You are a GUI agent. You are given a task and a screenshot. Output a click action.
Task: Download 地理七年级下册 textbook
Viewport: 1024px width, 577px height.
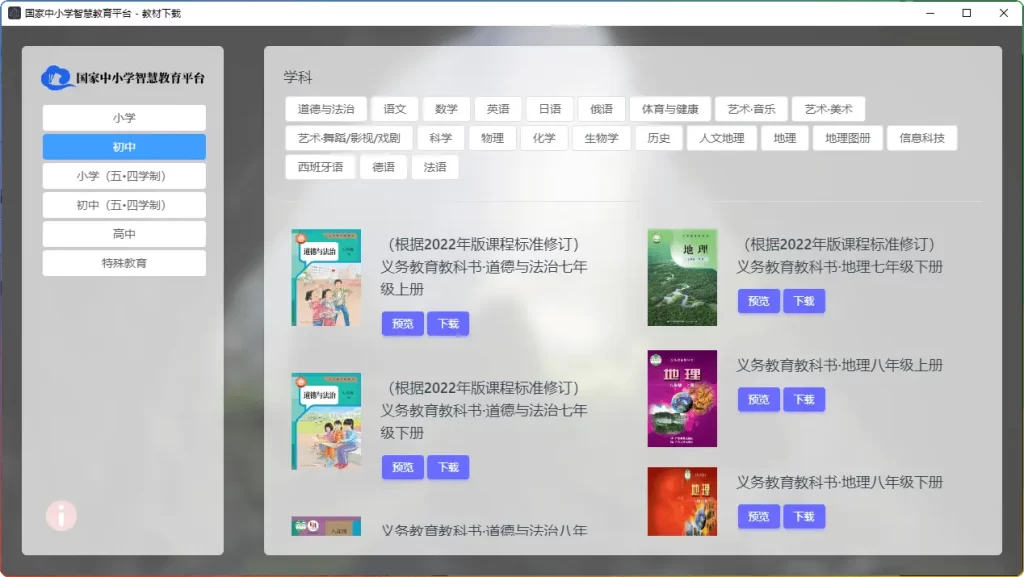[x=804, y=301]
